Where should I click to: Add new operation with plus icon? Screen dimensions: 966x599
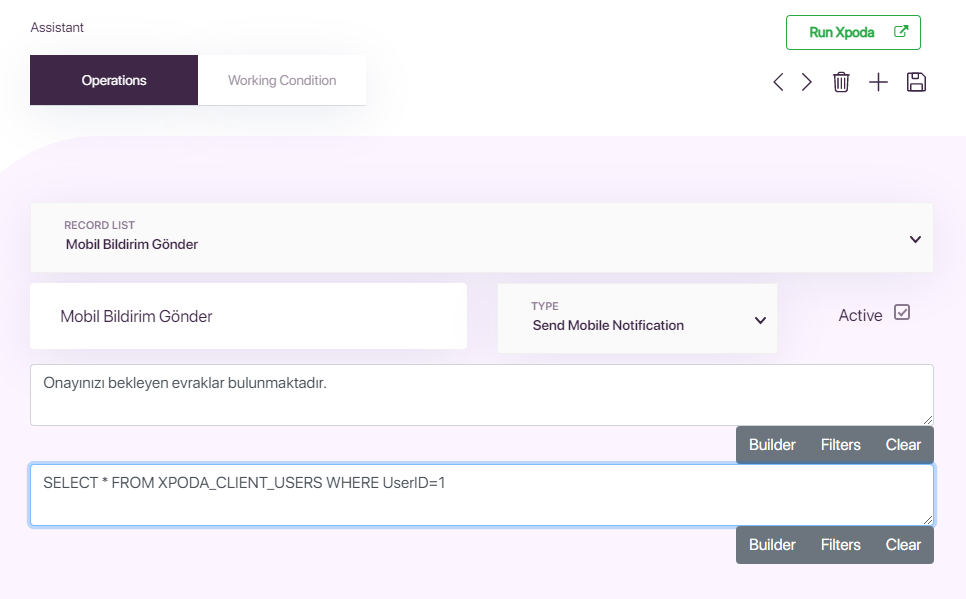[878, 82]
